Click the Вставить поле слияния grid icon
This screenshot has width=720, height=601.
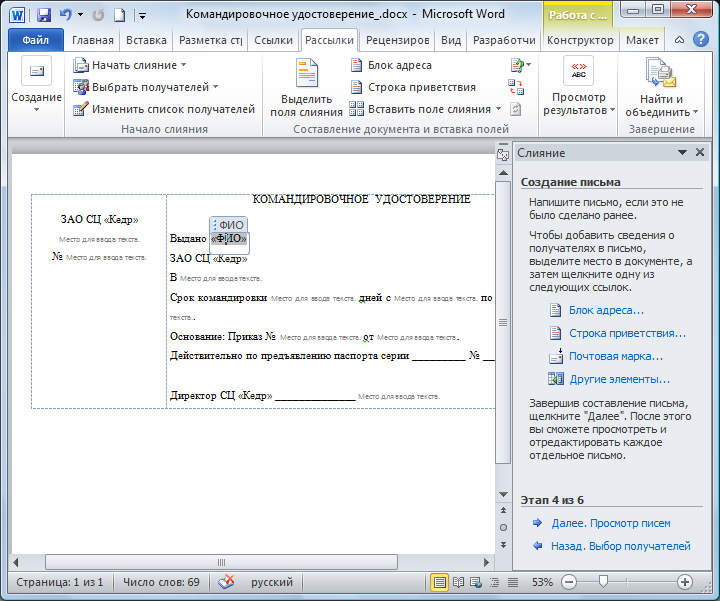pos(356,109)
